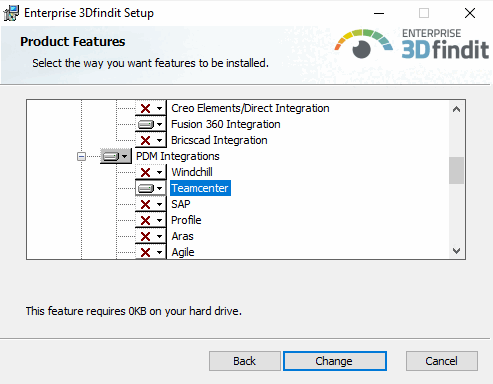The width and height of the screenshot is (493, 384).
Task: Click feature list scroll up arrow
Action: click(456, 109)
